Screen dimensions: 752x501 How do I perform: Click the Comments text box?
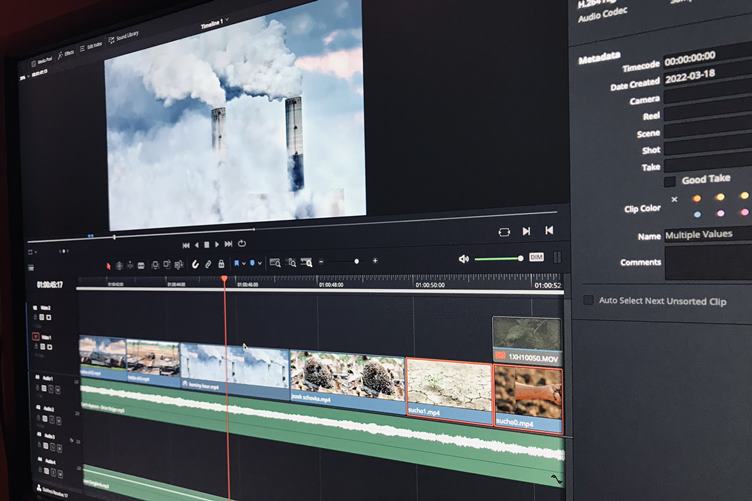(x=708, y=263)
